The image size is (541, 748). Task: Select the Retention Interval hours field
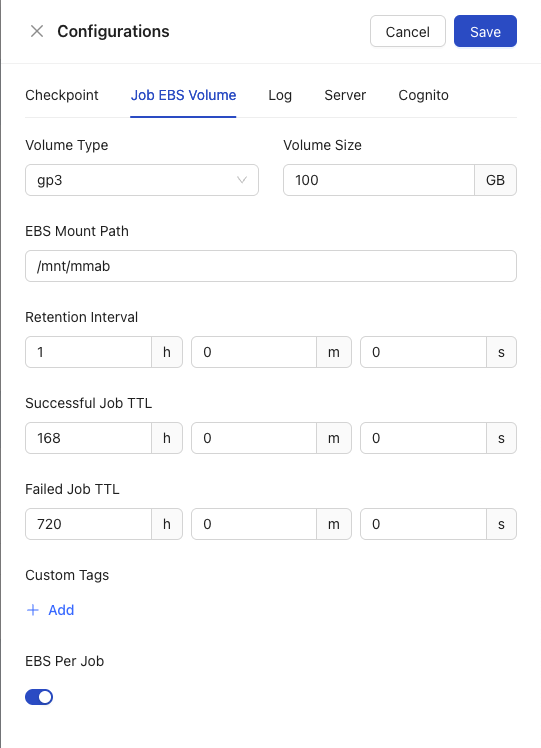coord(88,352)
